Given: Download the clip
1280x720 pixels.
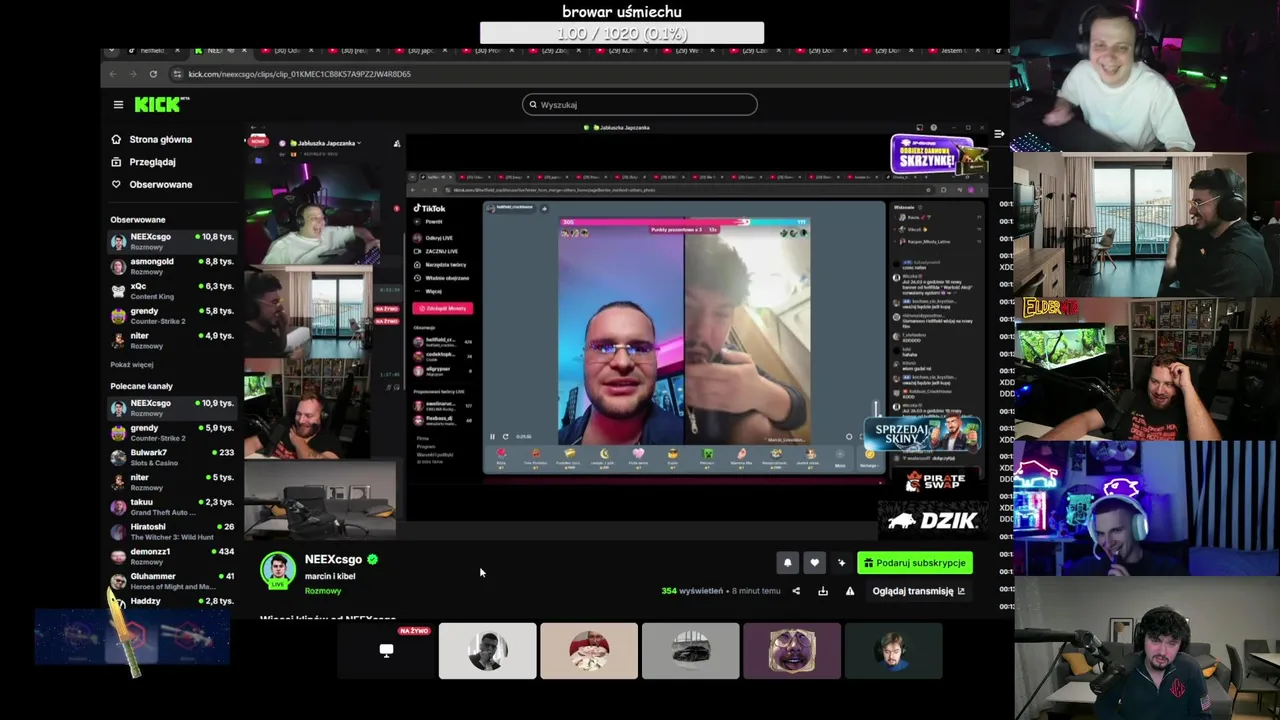Looking at the screenshot, I should 823,591.
